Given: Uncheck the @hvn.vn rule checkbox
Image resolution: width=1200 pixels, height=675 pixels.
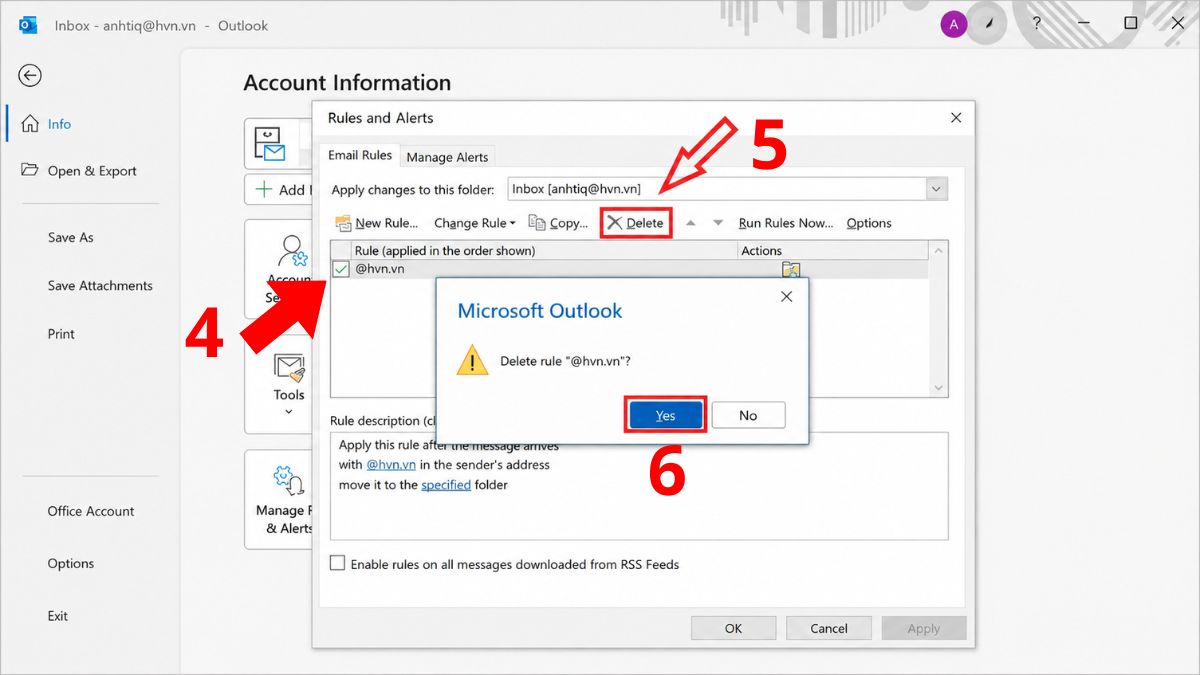Looking at the screenshot, I should pos(341,269).
